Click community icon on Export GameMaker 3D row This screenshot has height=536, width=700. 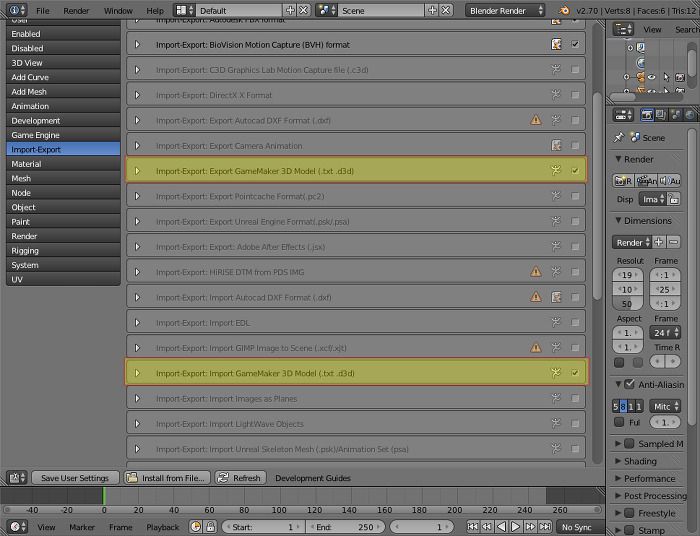pyautogui.click(x=556, y=170)
